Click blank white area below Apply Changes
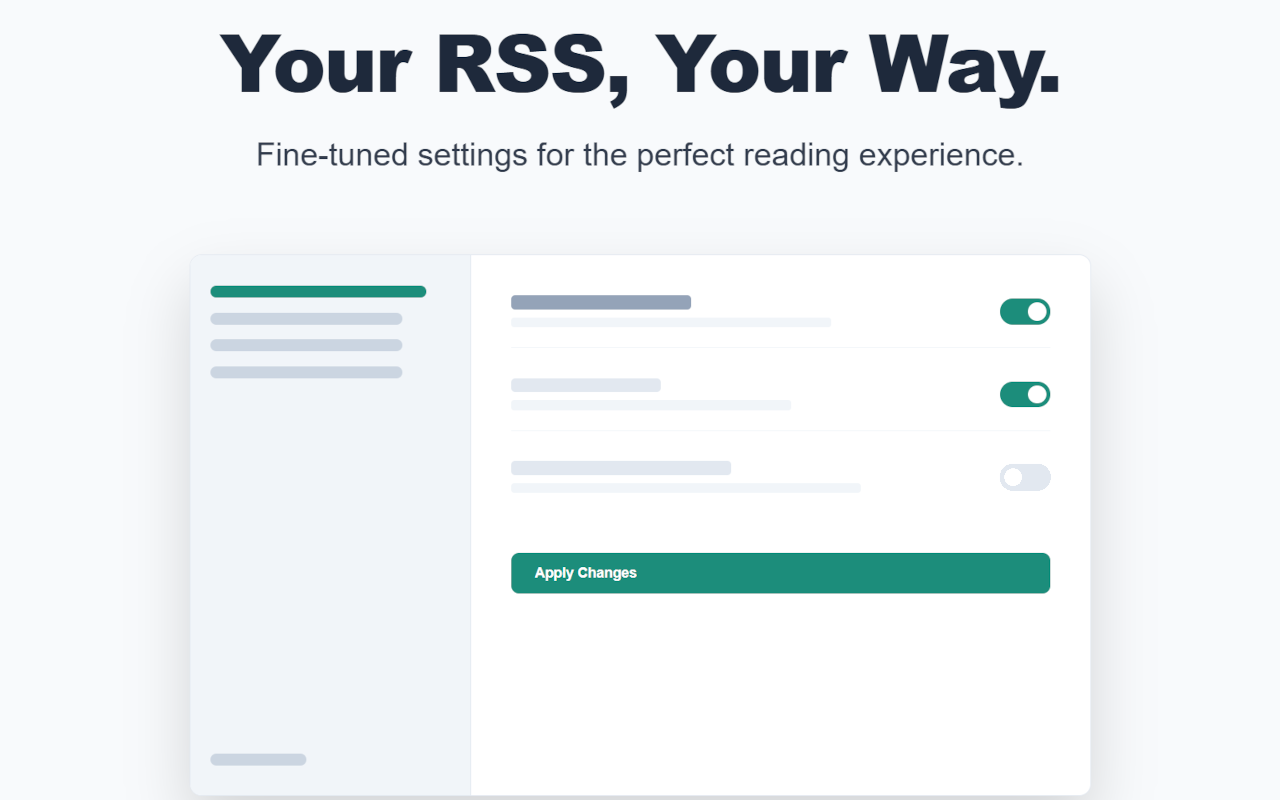The height and width of the screenshot is (800, 1280). pyautogui.click(x=780, y=690)
